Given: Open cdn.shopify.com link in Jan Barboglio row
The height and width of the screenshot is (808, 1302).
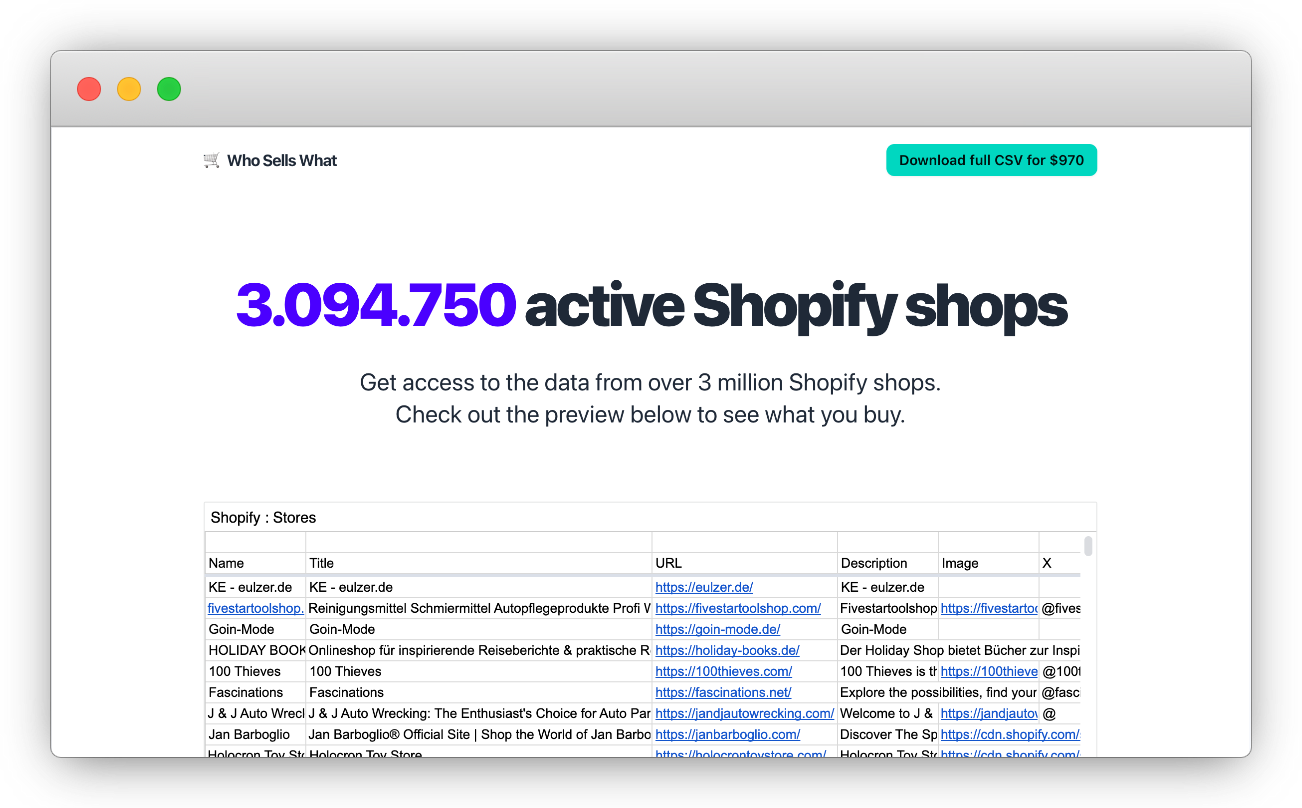Looking at the screenshot, I should [x=1010, y=734].
